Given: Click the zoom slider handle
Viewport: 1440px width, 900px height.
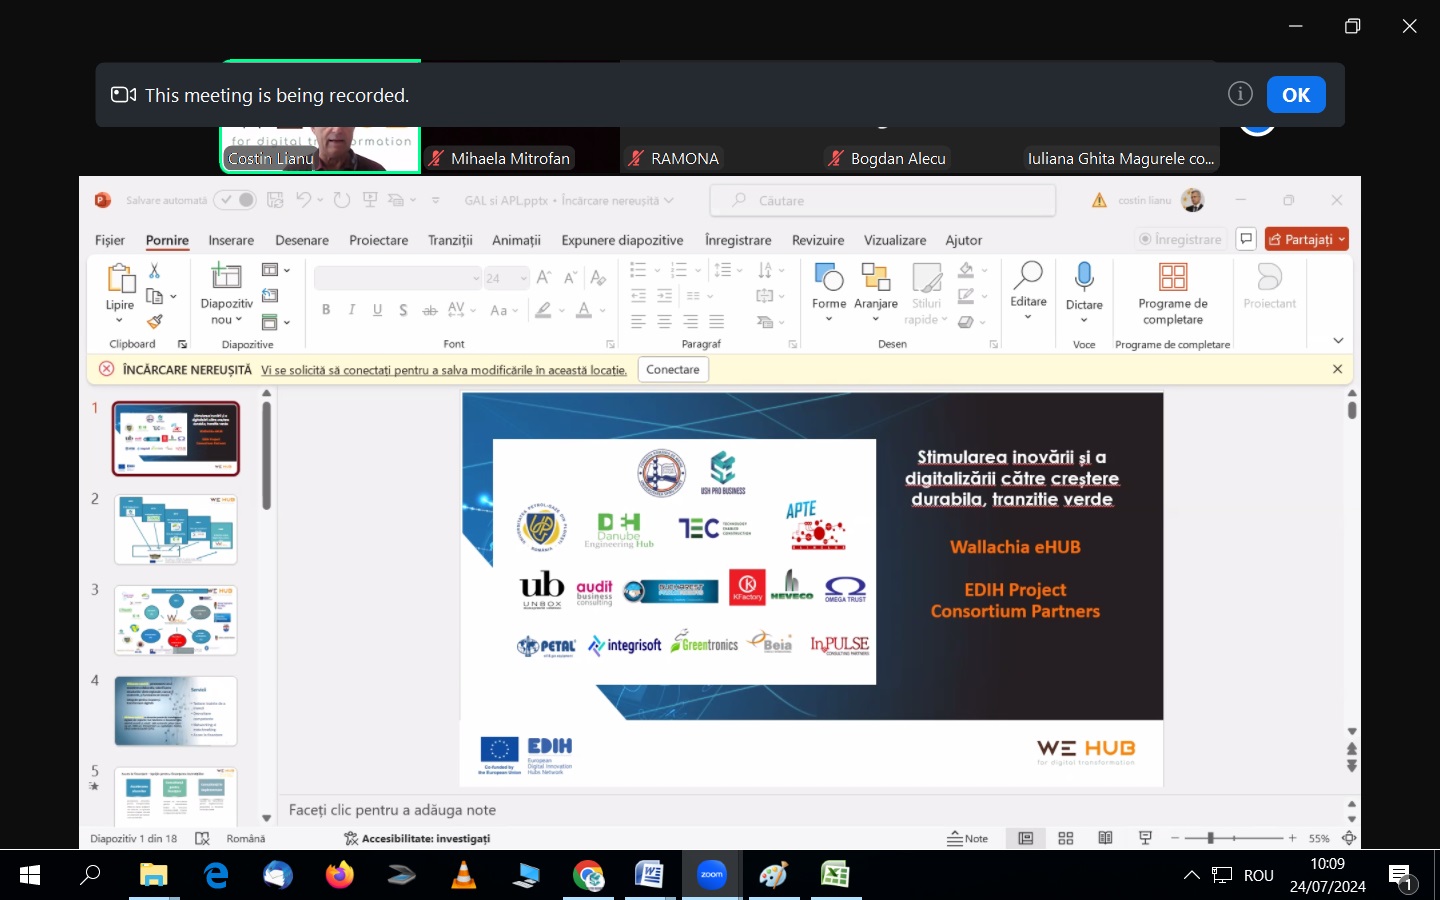Looking at the screenshot, I should coord(1210,838).
